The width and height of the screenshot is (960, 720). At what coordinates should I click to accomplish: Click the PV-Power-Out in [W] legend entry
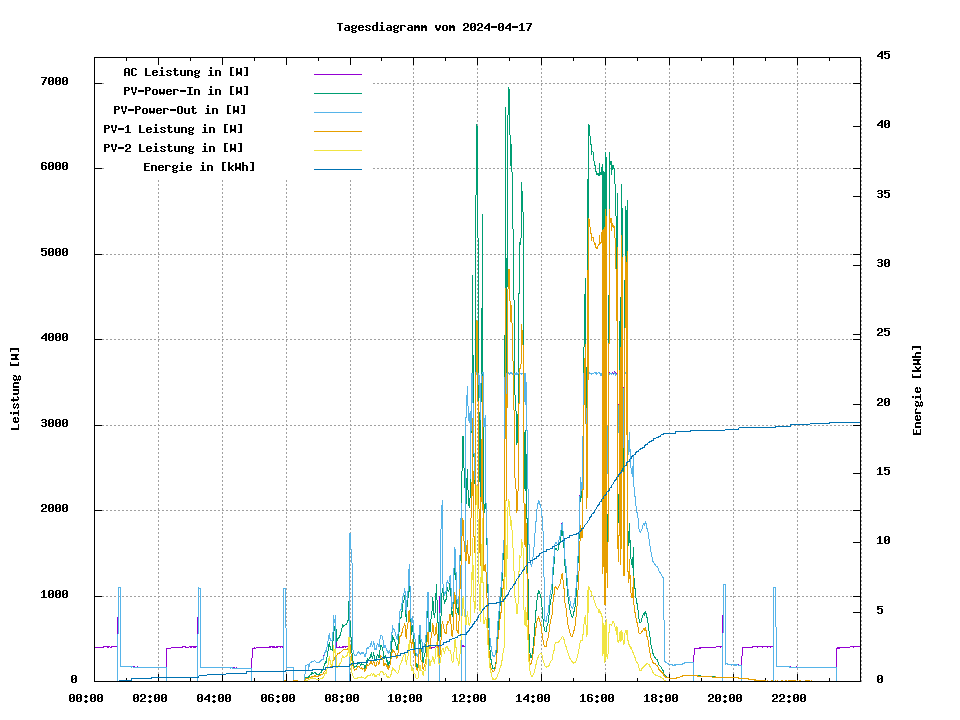click(x=179, y=111)
